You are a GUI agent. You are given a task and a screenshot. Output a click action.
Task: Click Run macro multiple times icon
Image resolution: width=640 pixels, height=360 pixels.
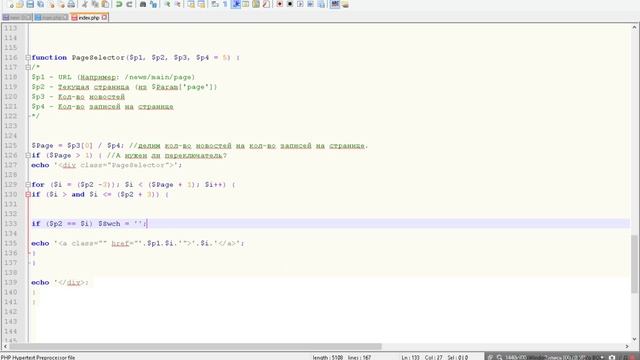pos(311,4)
